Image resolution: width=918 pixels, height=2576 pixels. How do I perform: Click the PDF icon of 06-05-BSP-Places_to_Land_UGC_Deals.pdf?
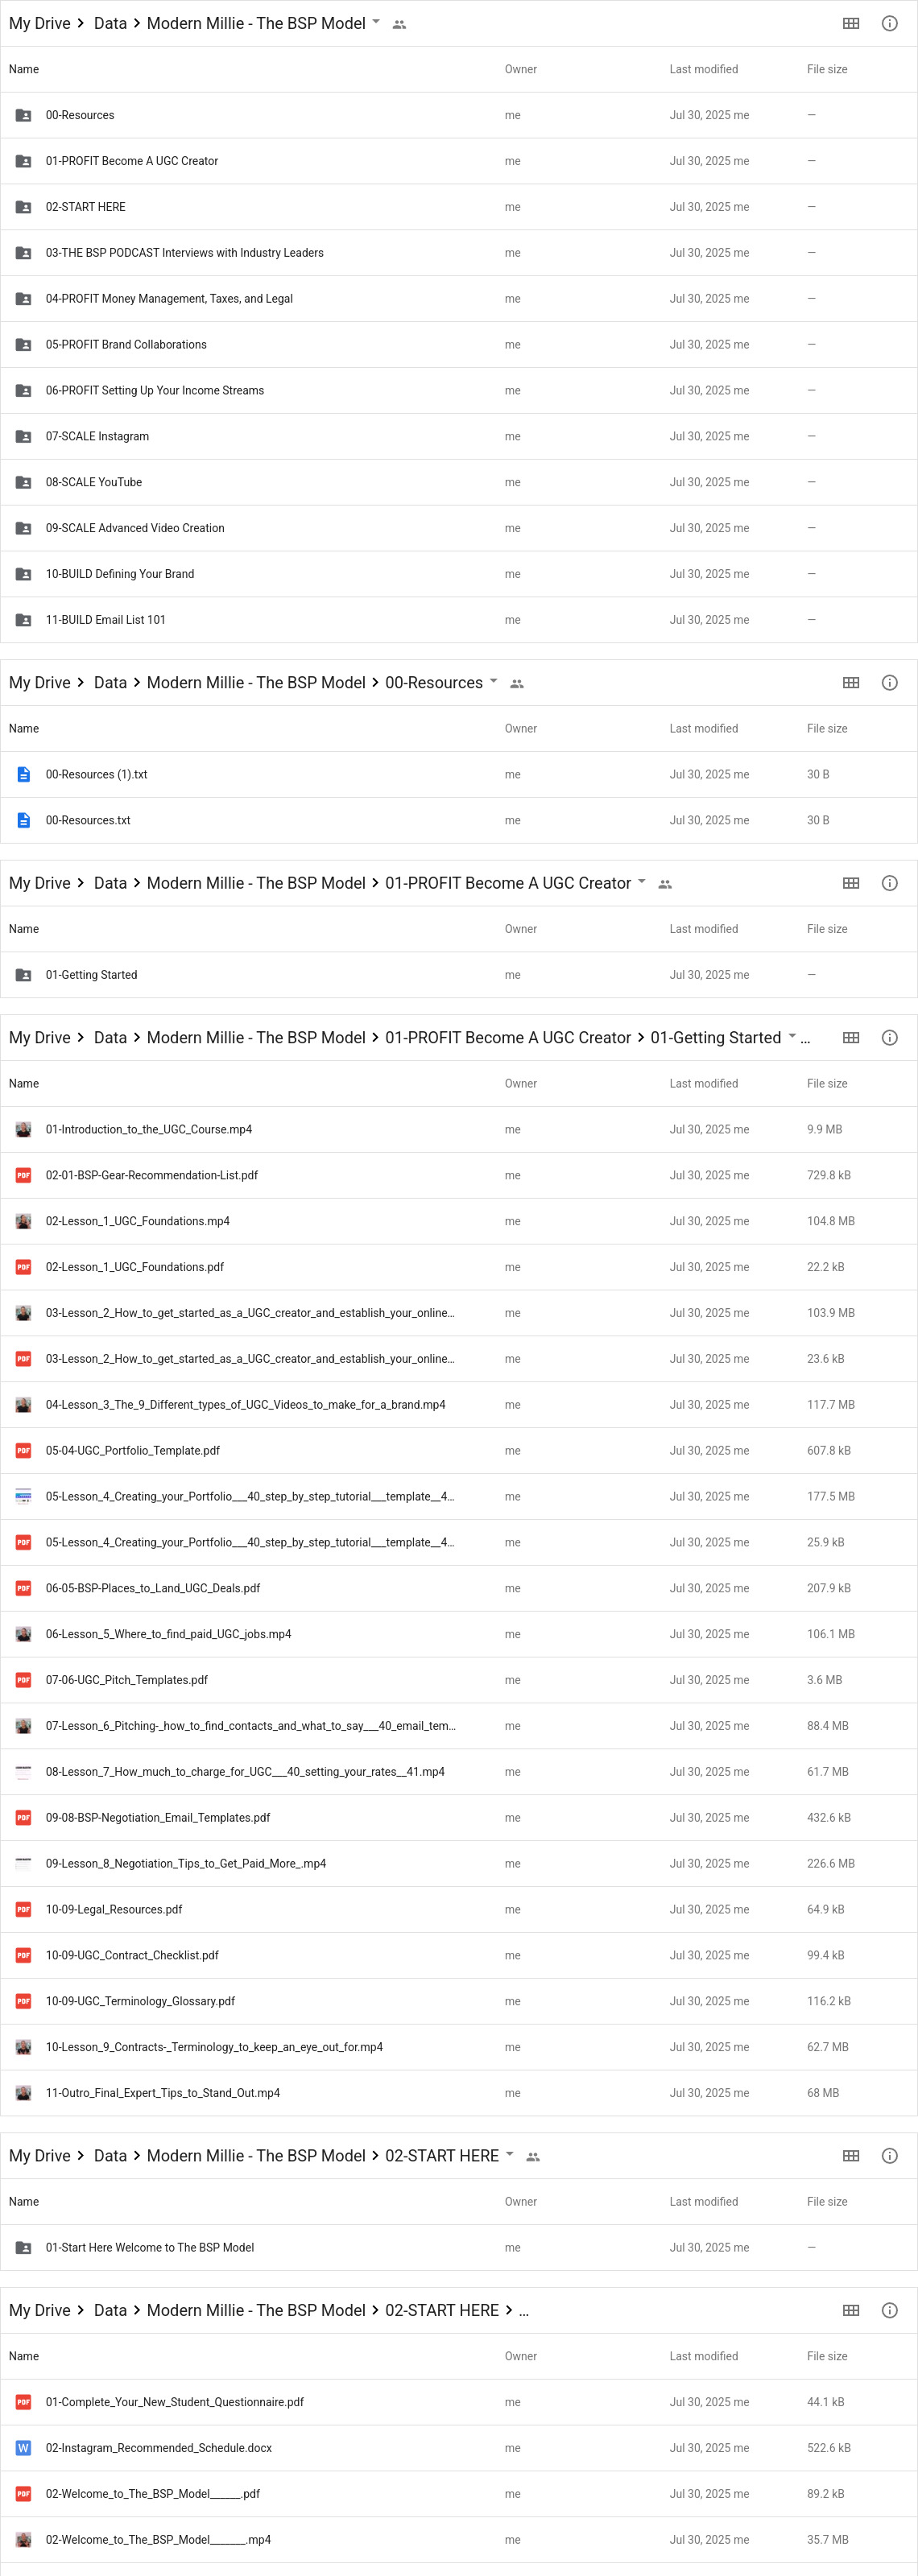pos(23,1588)
